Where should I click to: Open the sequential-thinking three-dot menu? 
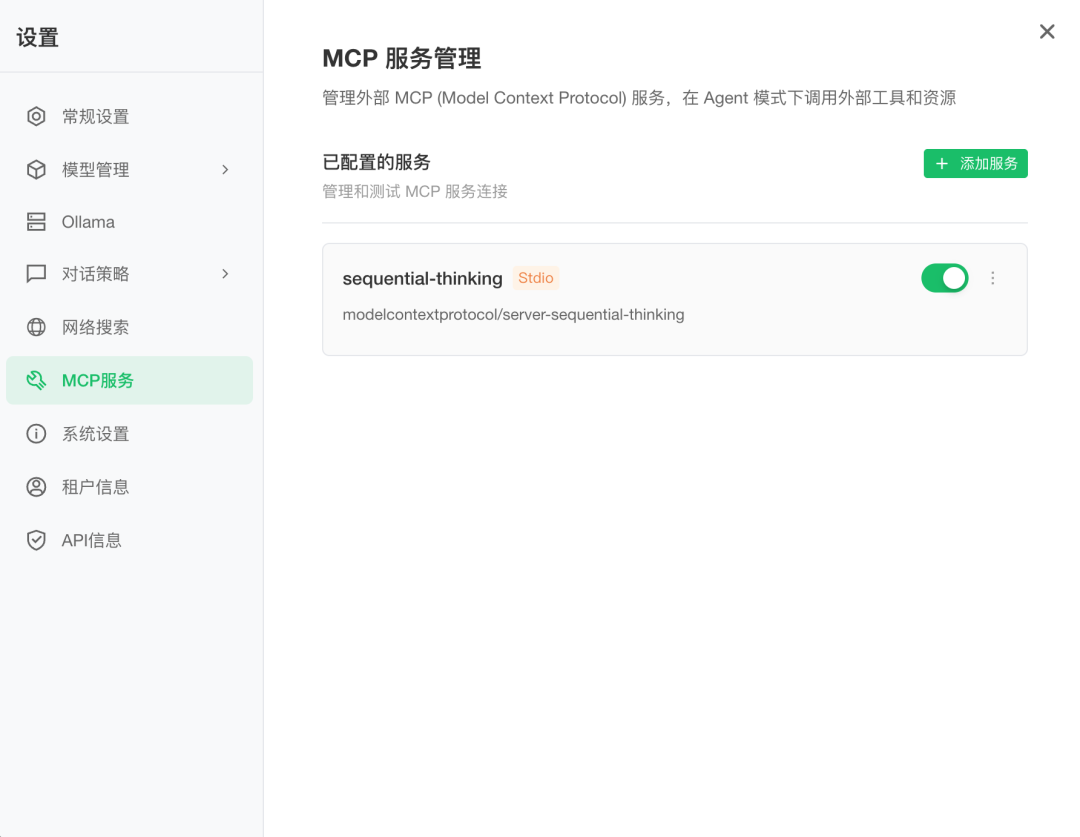click(x=992, y=278)
